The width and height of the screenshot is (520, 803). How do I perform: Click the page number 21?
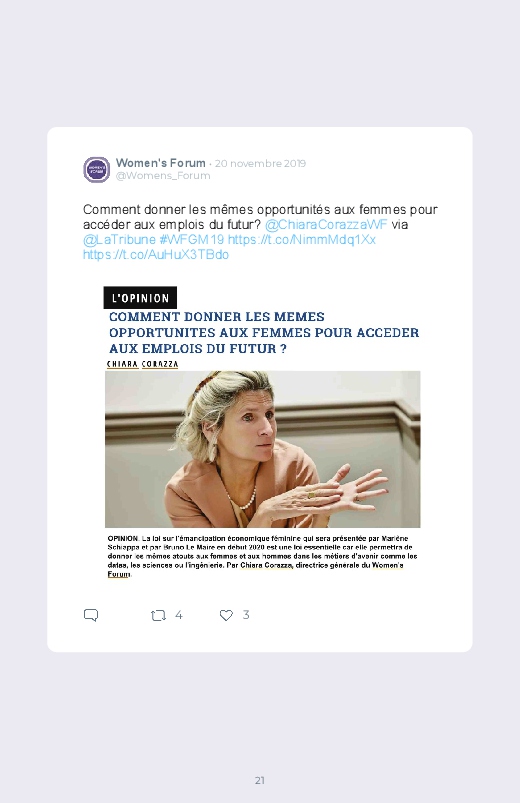pos(260,780)
